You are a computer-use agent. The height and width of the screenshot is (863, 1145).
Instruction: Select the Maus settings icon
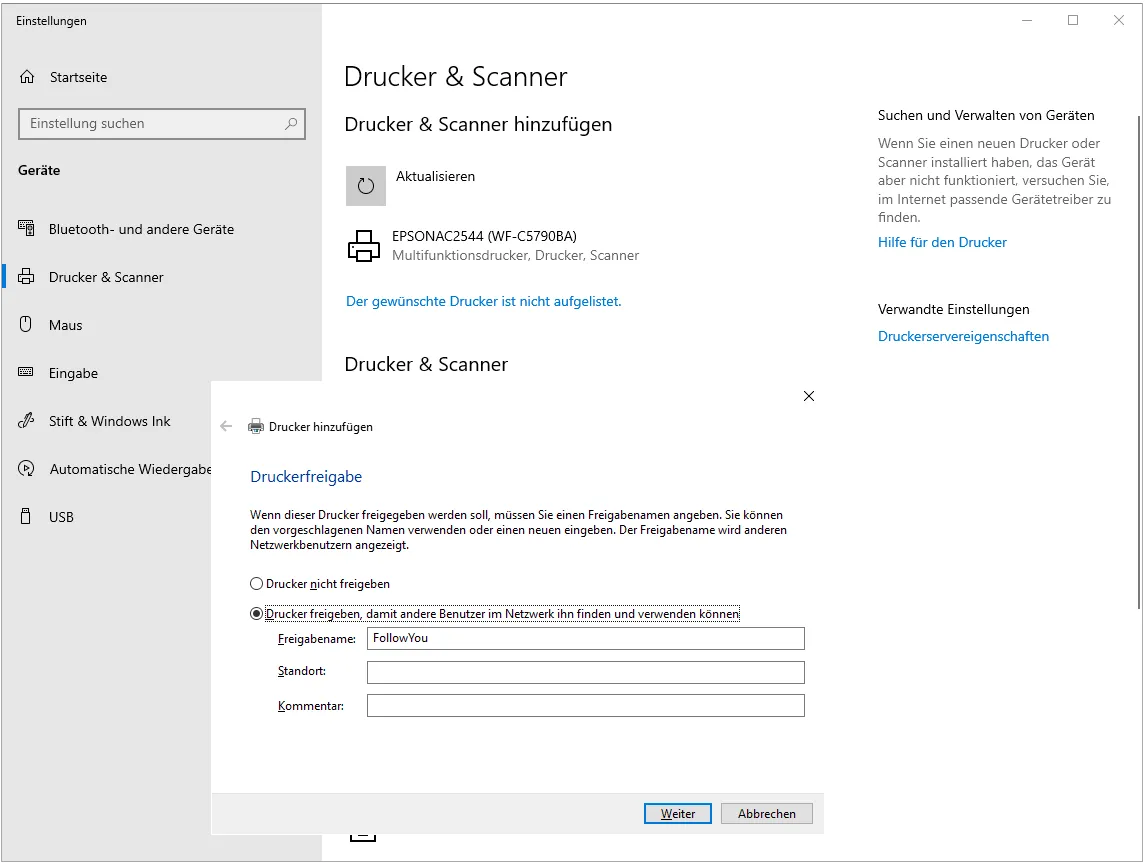27,325
